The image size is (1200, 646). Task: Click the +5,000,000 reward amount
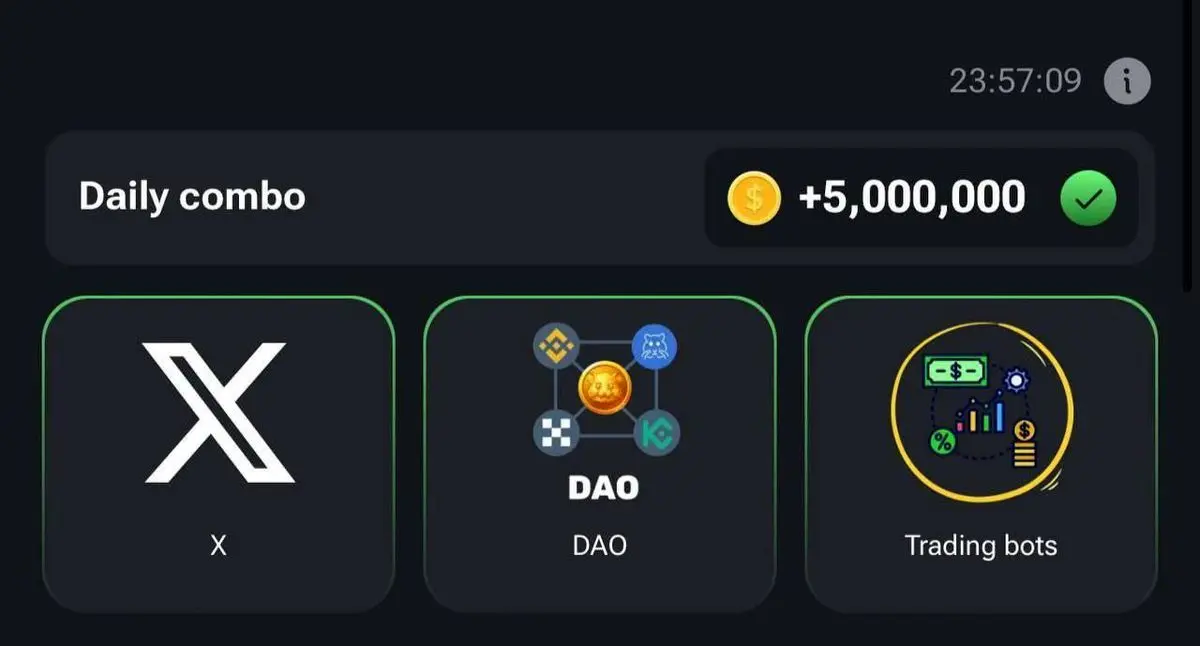pos(911,198)
